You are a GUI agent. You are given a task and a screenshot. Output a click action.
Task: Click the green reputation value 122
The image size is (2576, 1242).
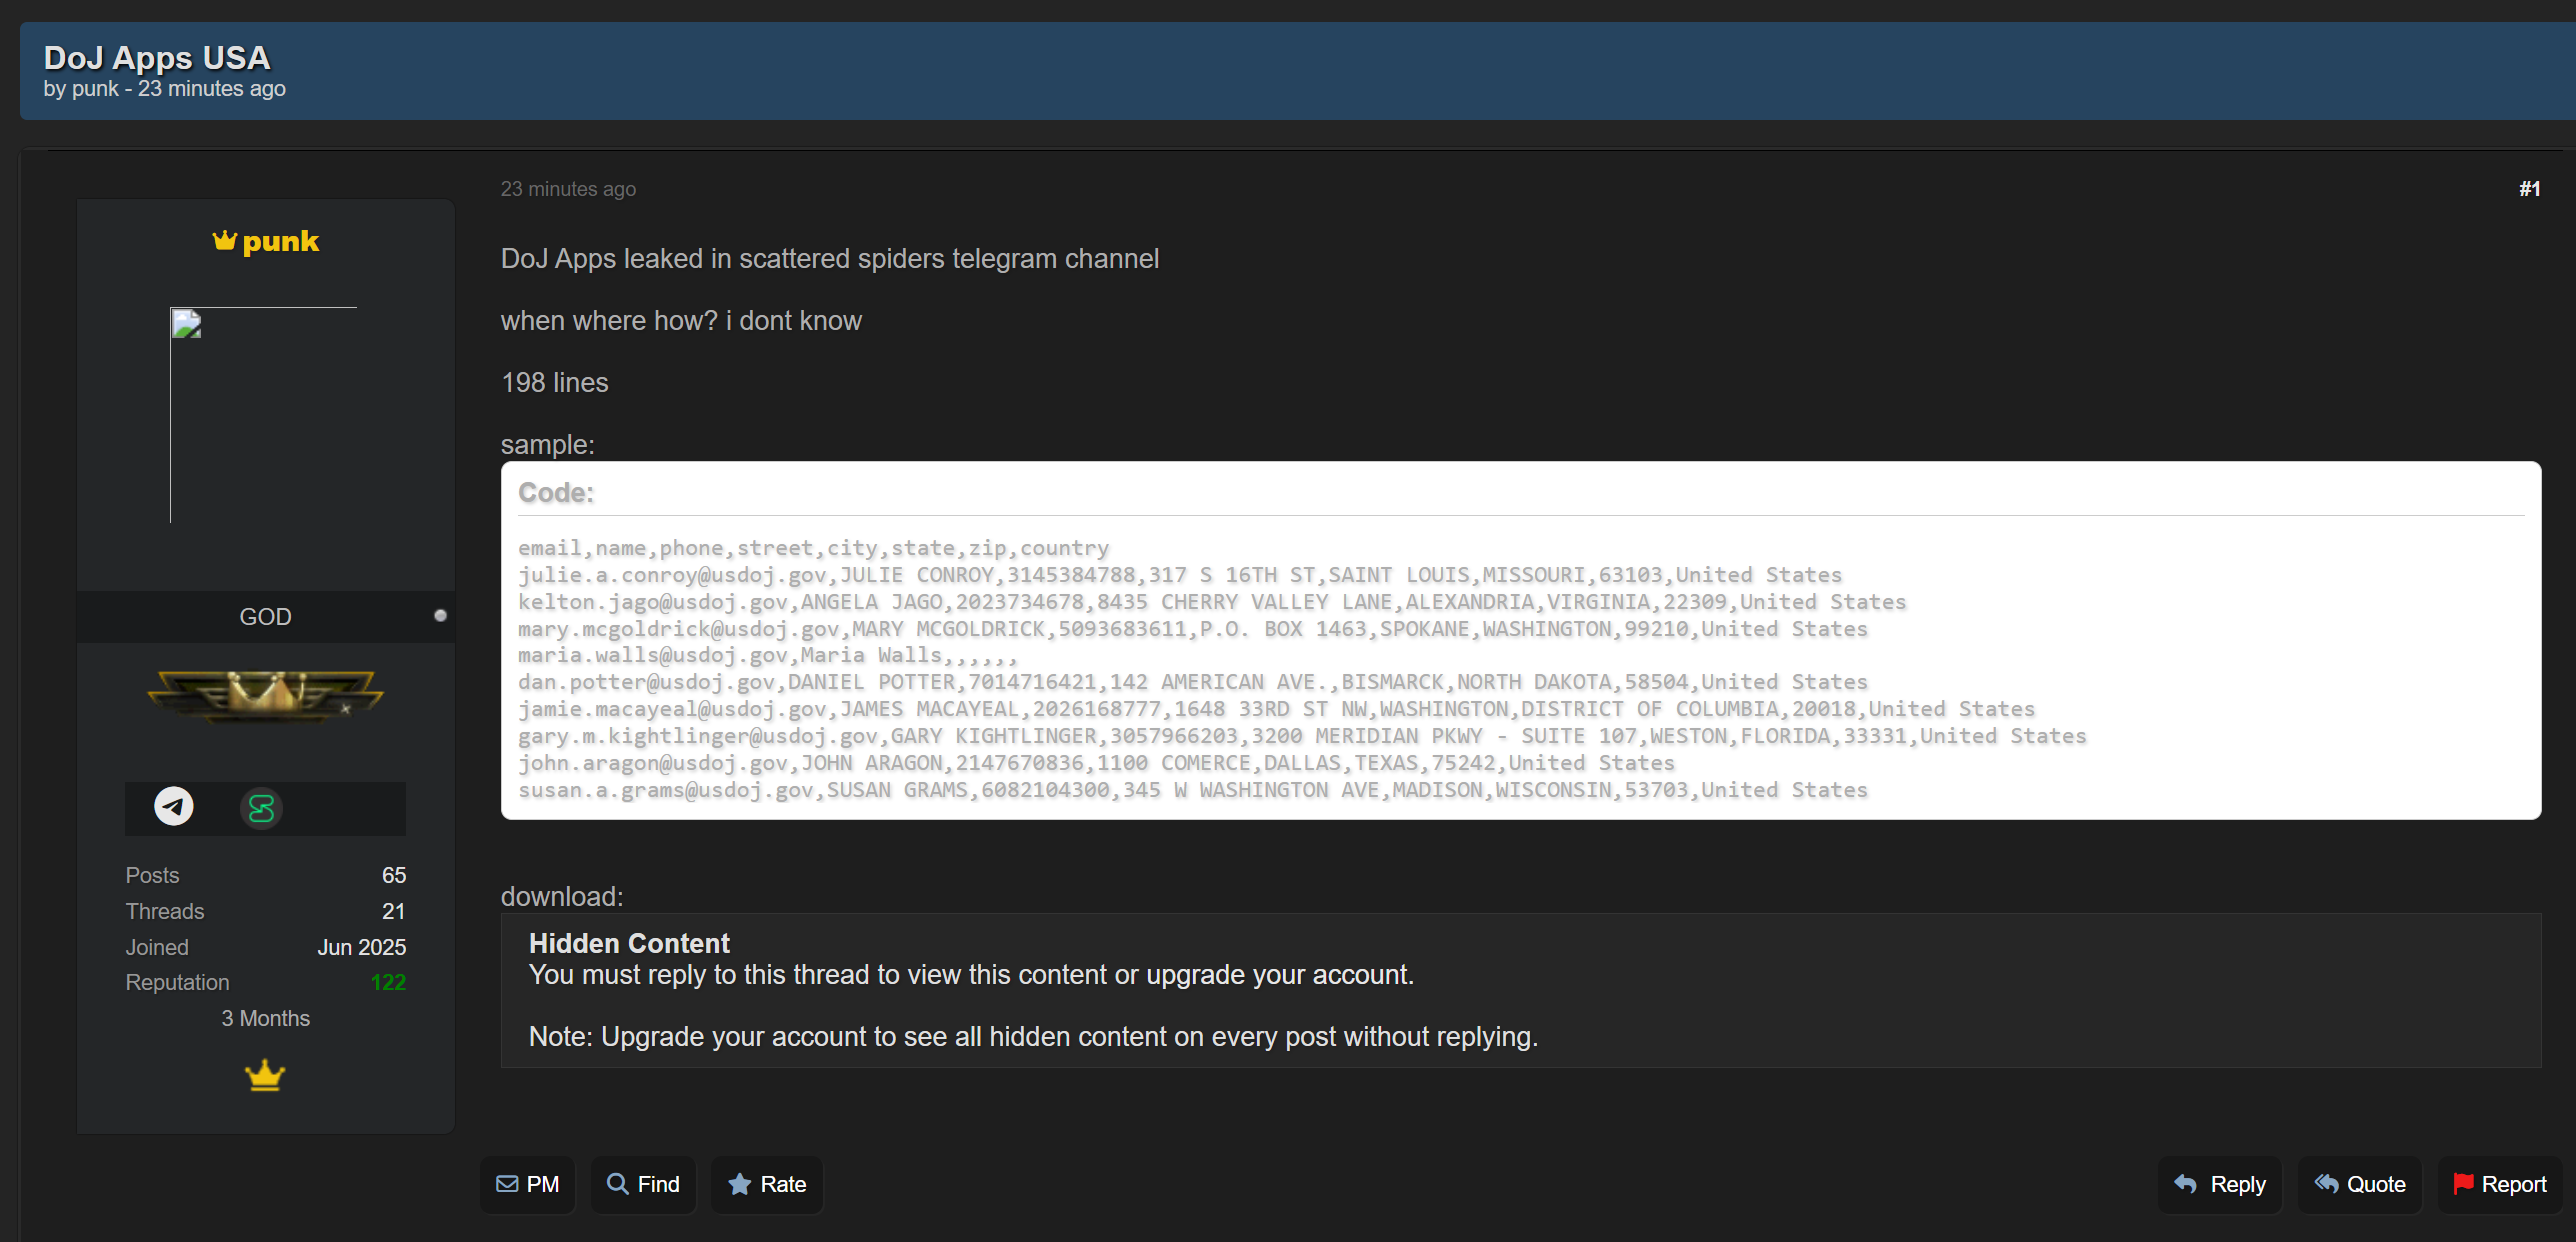click(388, 983)
